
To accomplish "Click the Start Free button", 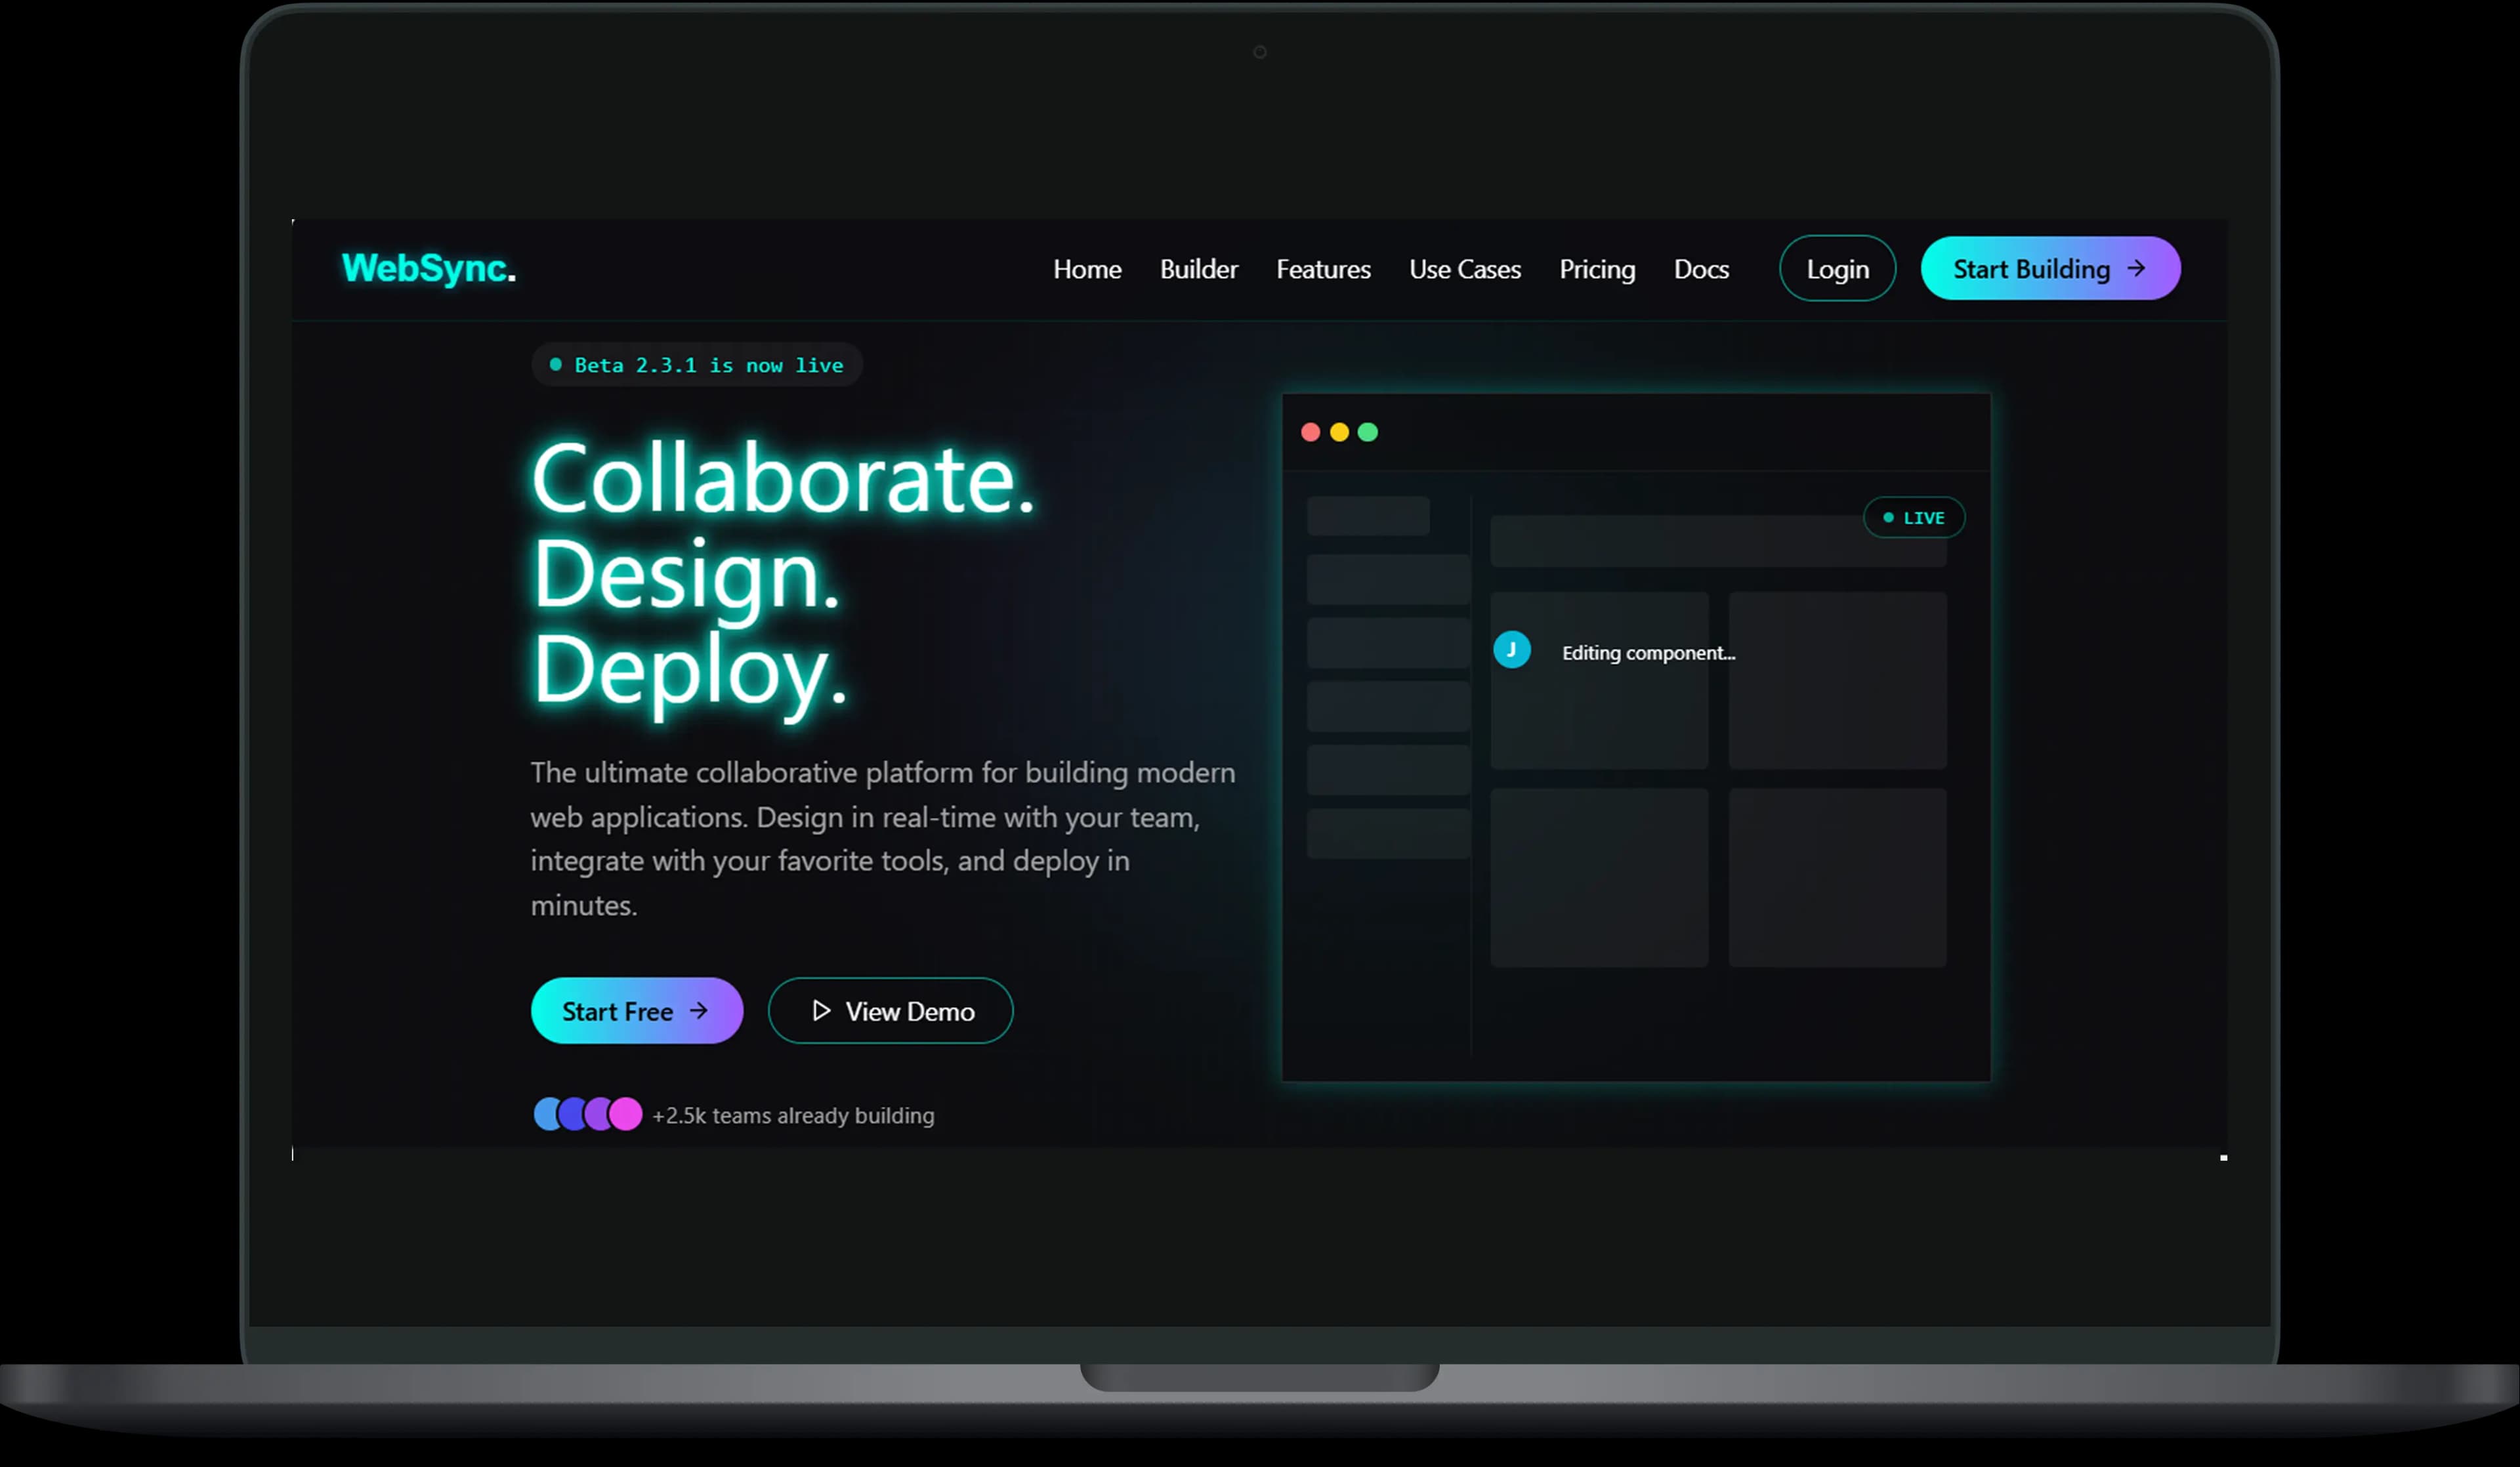I will [x=637, y=1010].
